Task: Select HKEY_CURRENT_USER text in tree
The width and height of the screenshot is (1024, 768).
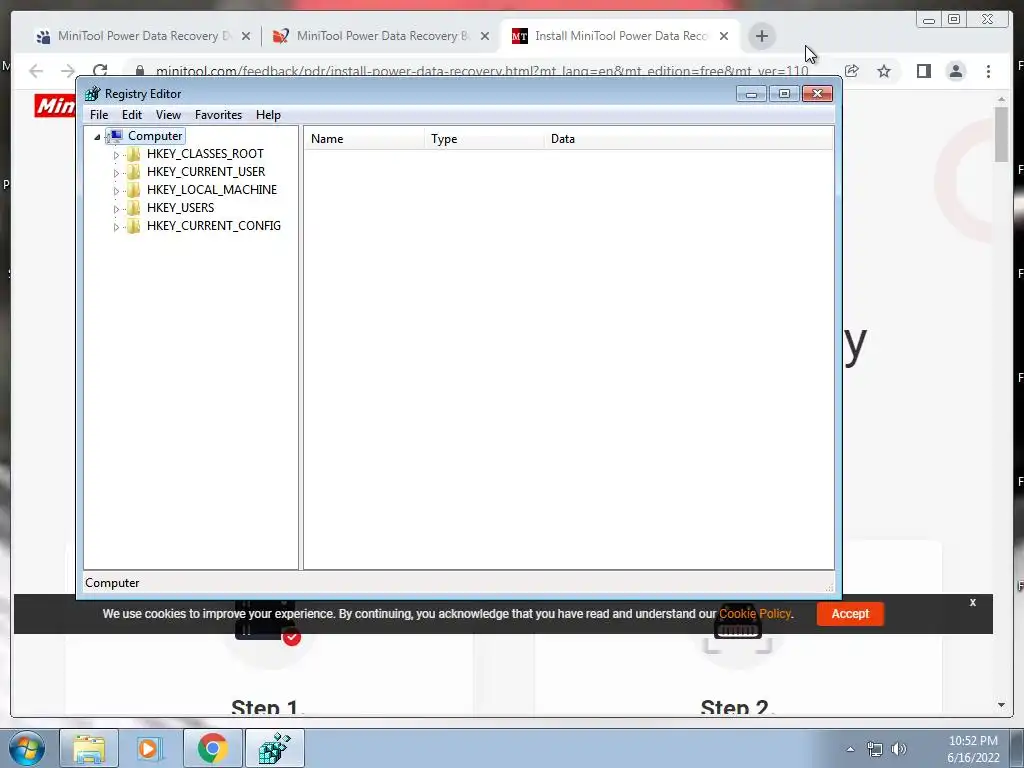Action: [x=206, y=172]
